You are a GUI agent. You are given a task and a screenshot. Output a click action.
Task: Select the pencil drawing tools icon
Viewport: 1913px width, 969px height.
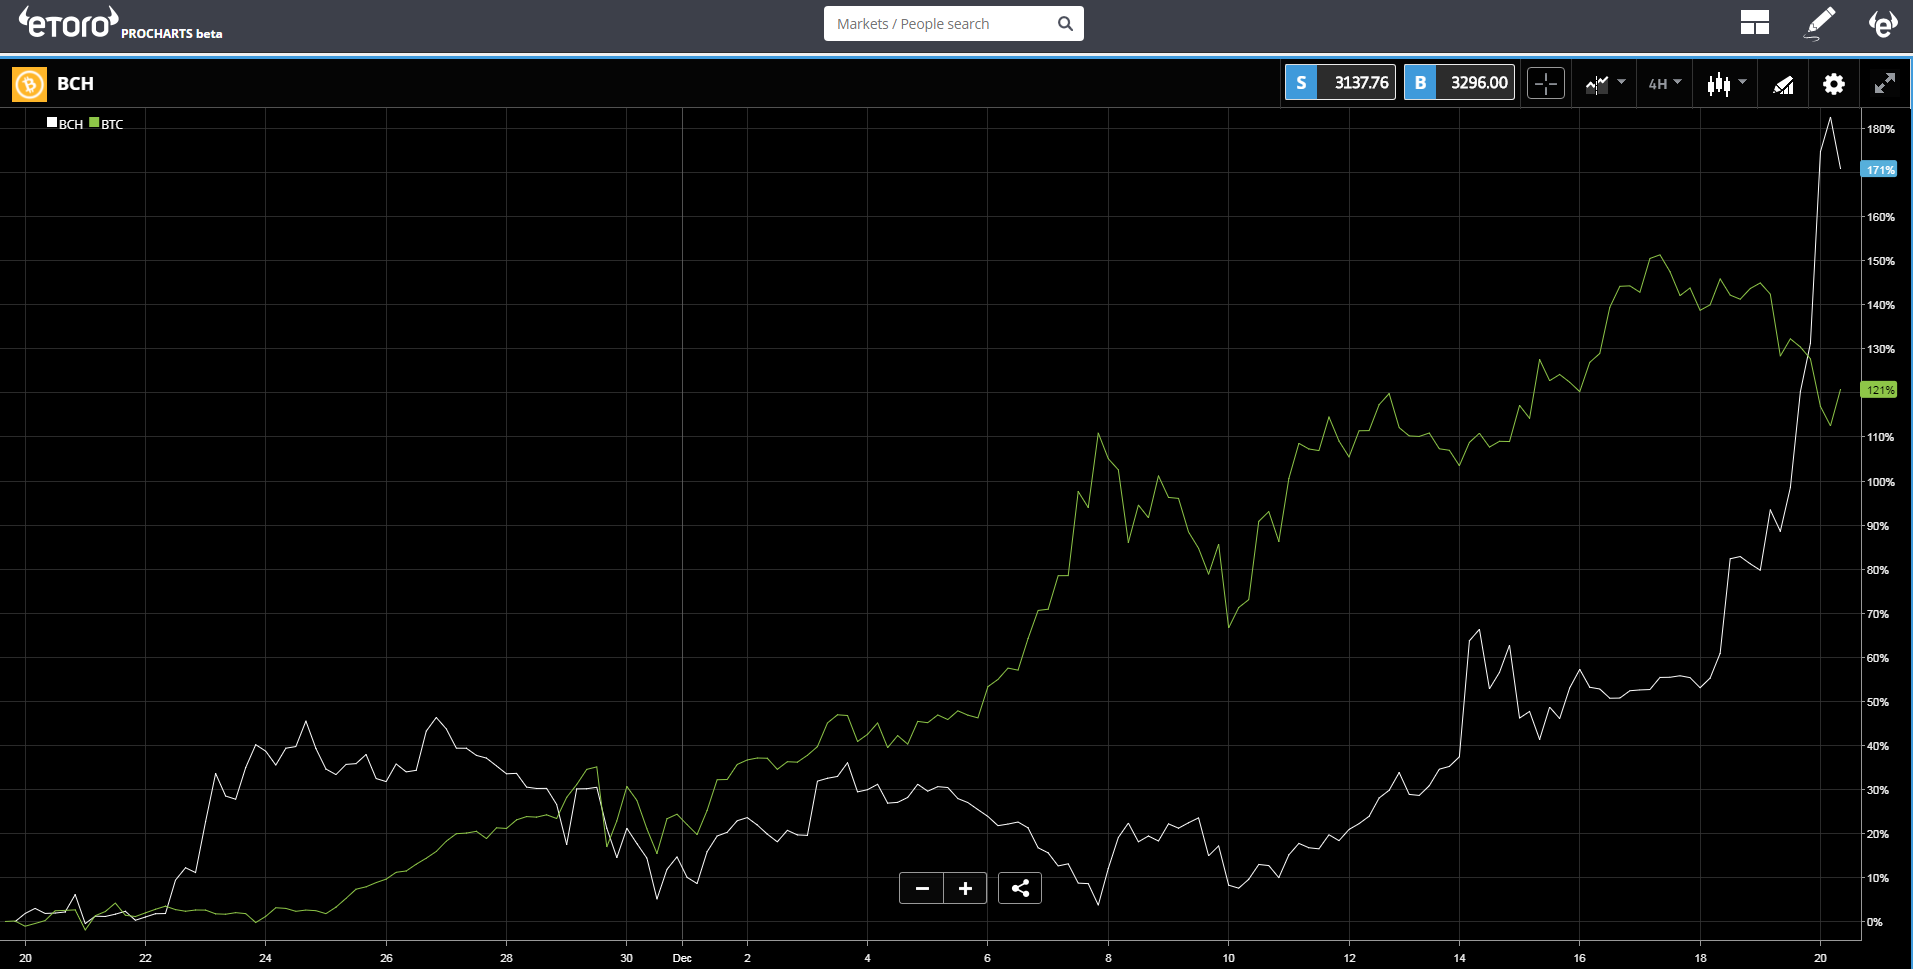[1819, 23]
